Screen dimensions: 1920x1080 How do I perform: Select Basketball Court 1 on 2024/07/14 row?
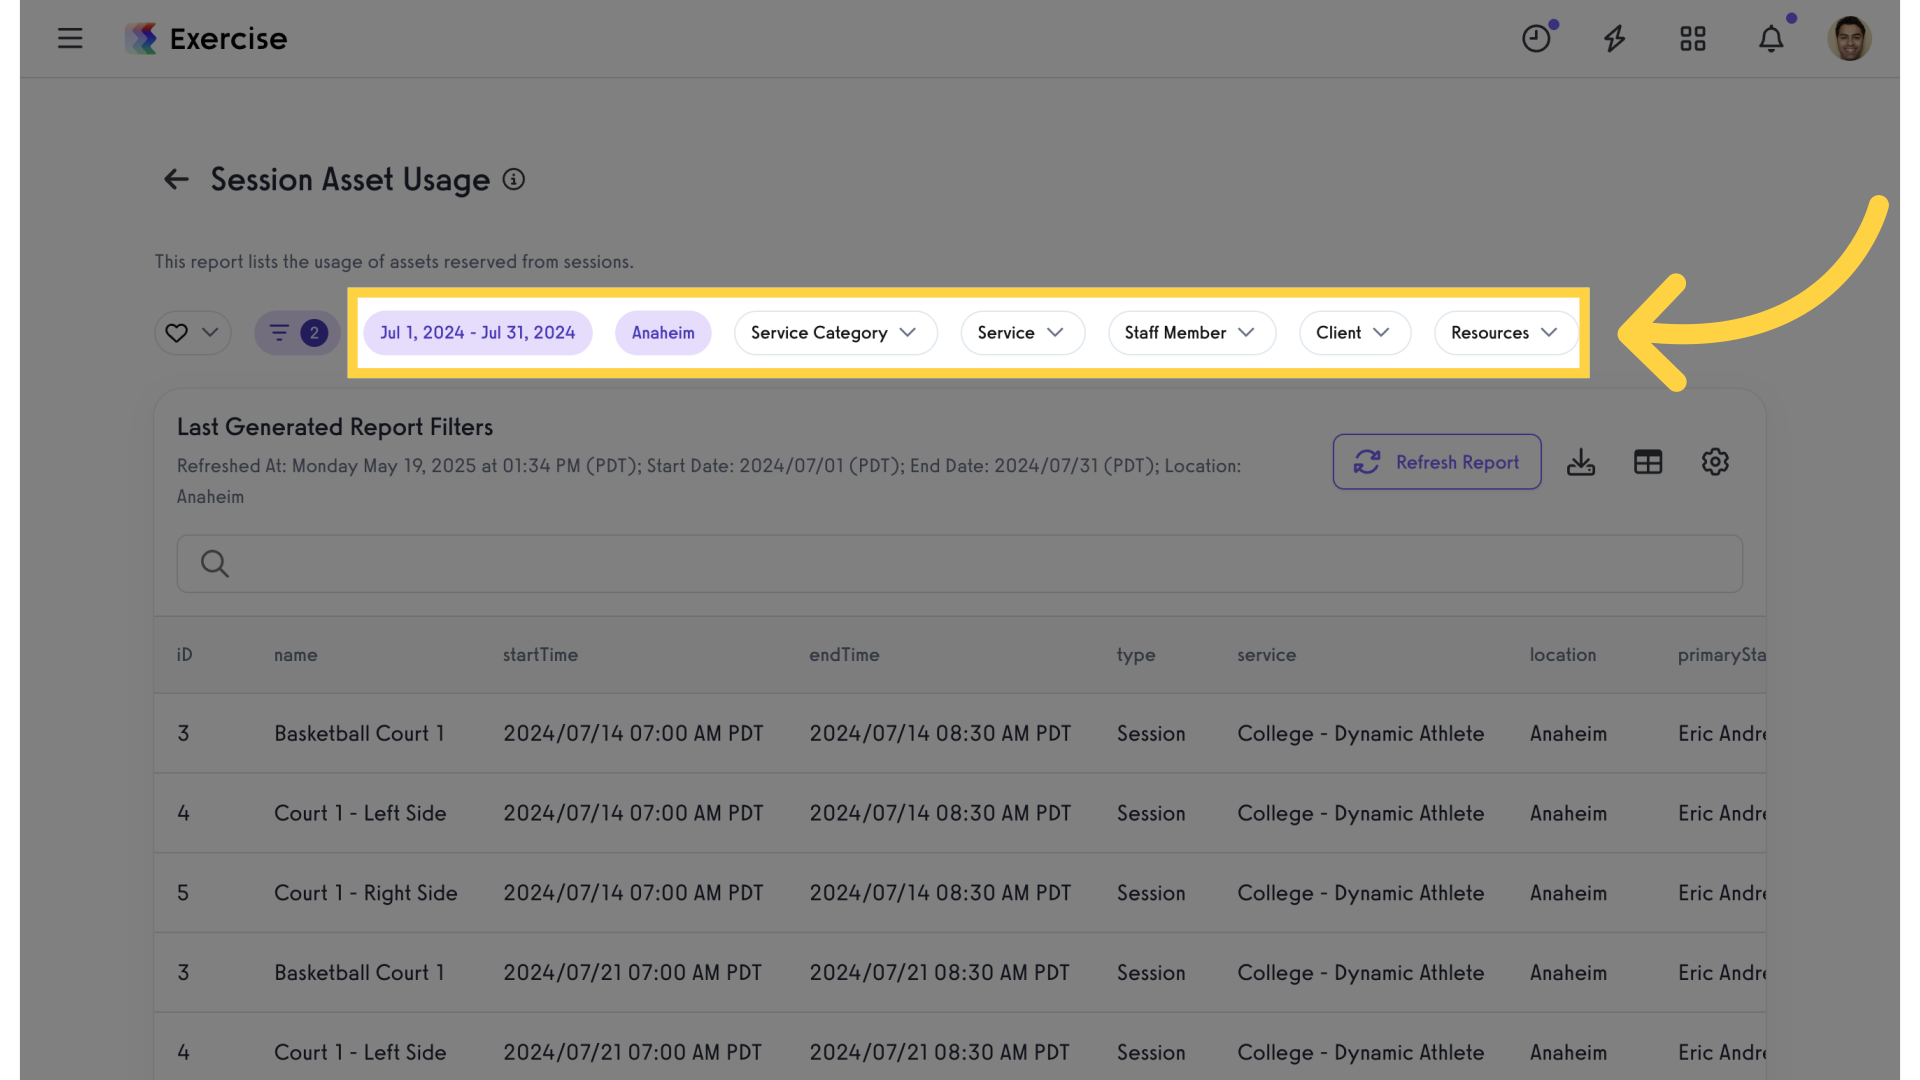[960, 733]
